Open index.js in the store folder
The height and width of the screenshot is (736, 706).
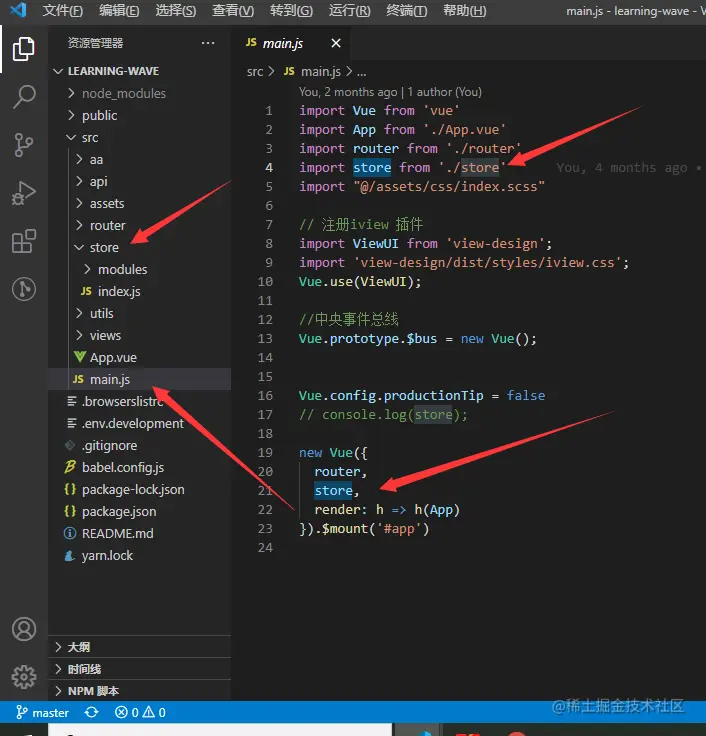coord(139,291)
